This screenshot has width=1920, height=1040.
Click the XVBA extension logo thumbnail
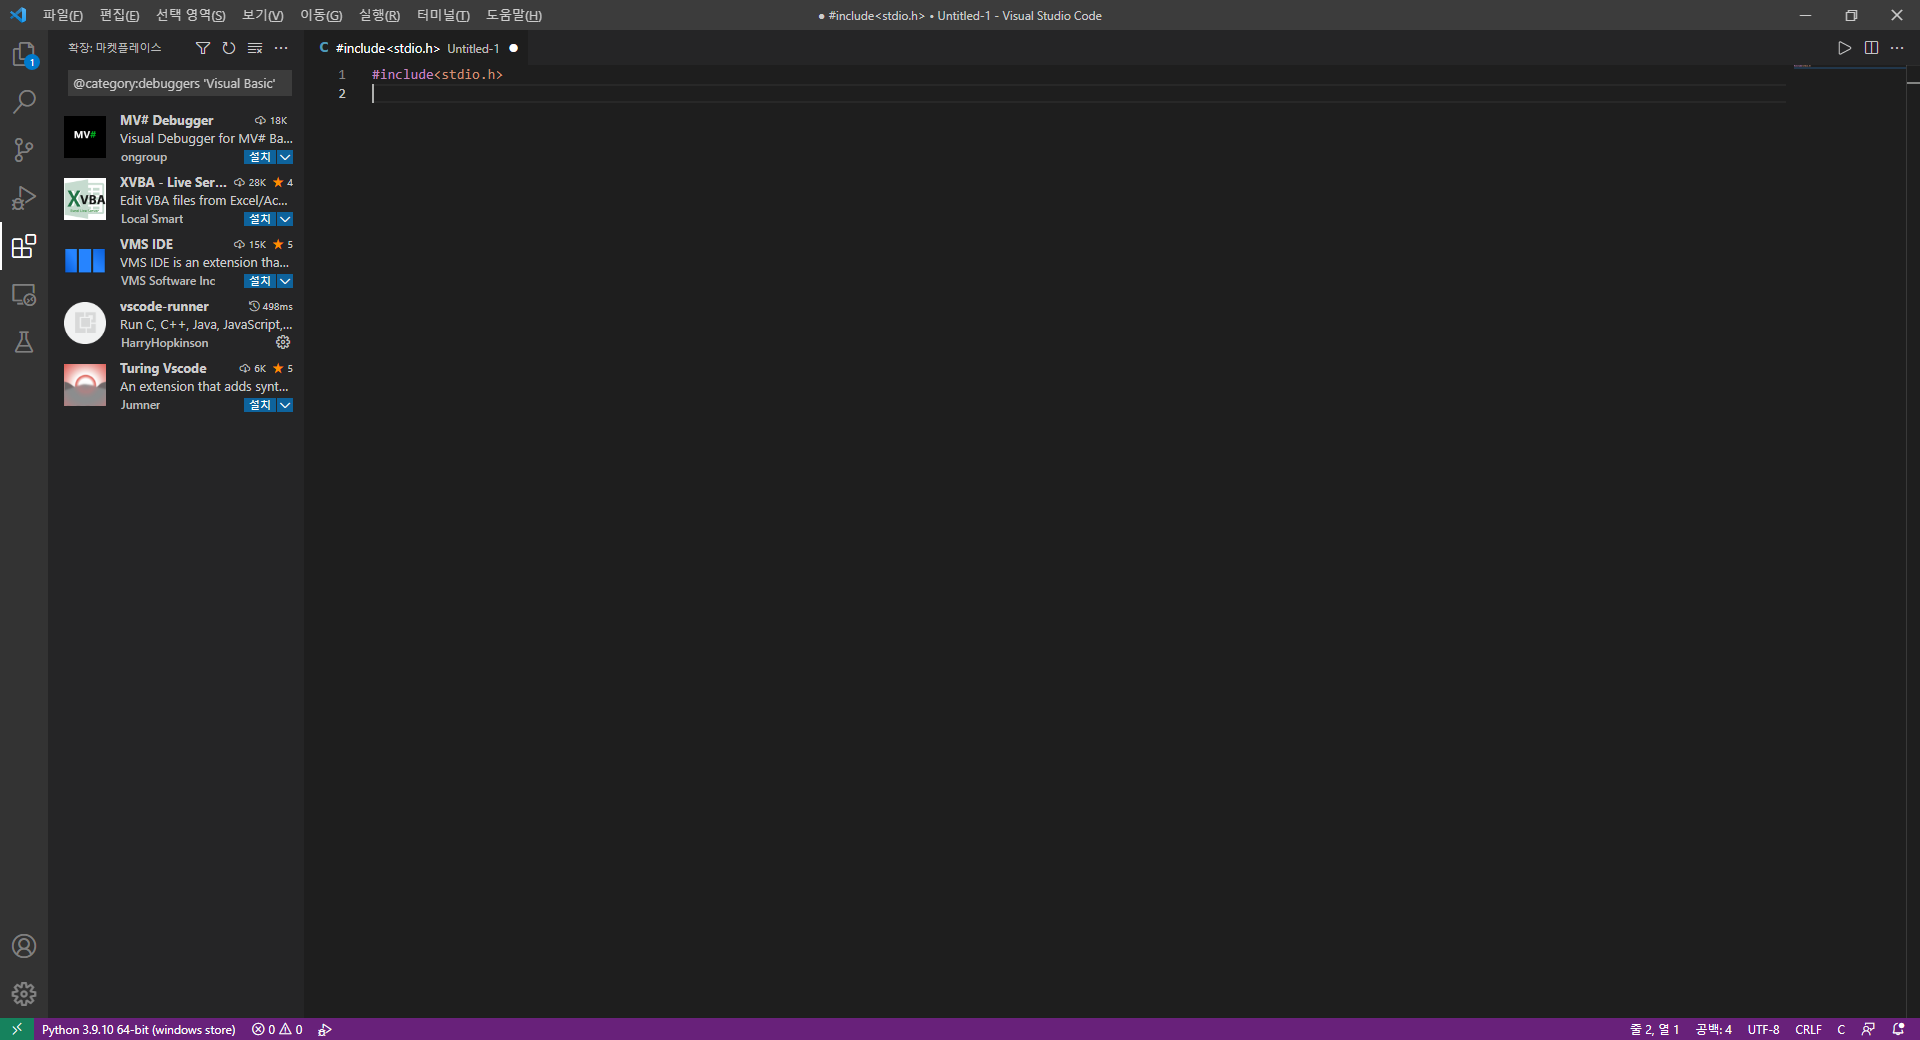click(x=85, y=199)
